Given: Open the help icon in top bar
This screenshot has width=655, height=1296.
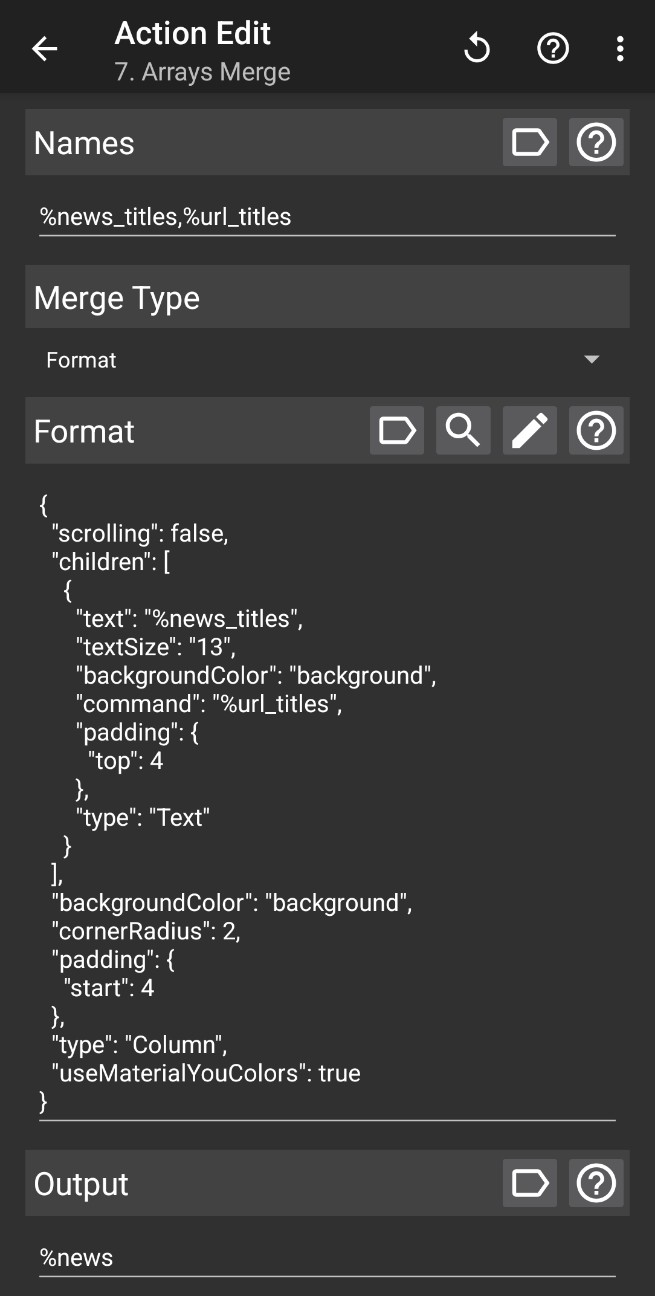Looking at the screenshot, I should pos(553,48).
